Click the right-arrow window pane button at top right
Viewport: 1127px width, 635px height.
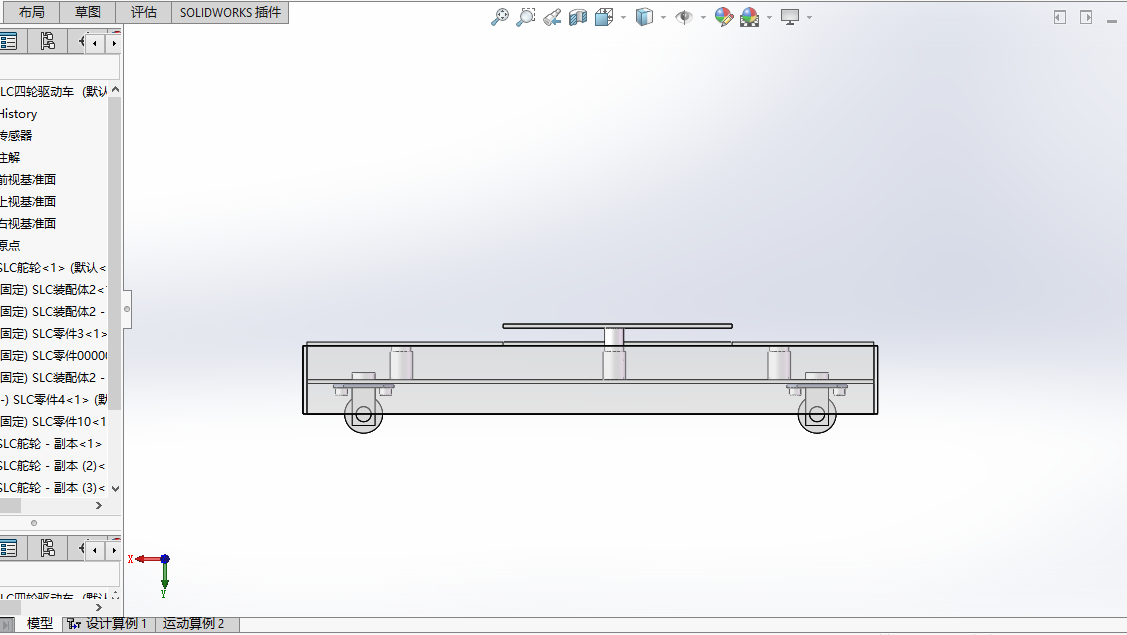1086,17
